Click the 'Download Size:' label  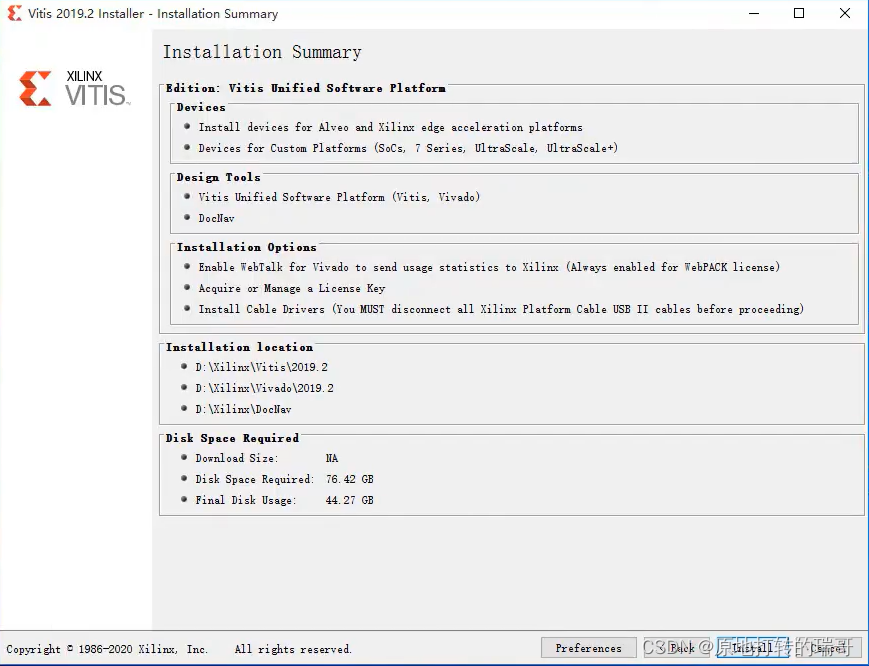(237, 458)
